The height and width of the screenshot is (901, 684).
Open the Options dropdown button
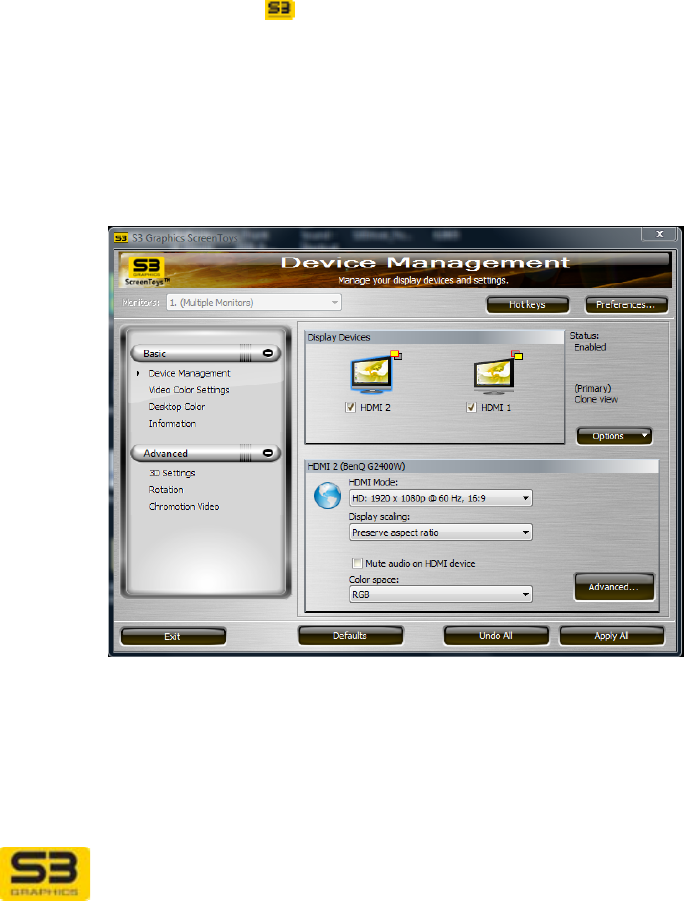click(614, 436)
